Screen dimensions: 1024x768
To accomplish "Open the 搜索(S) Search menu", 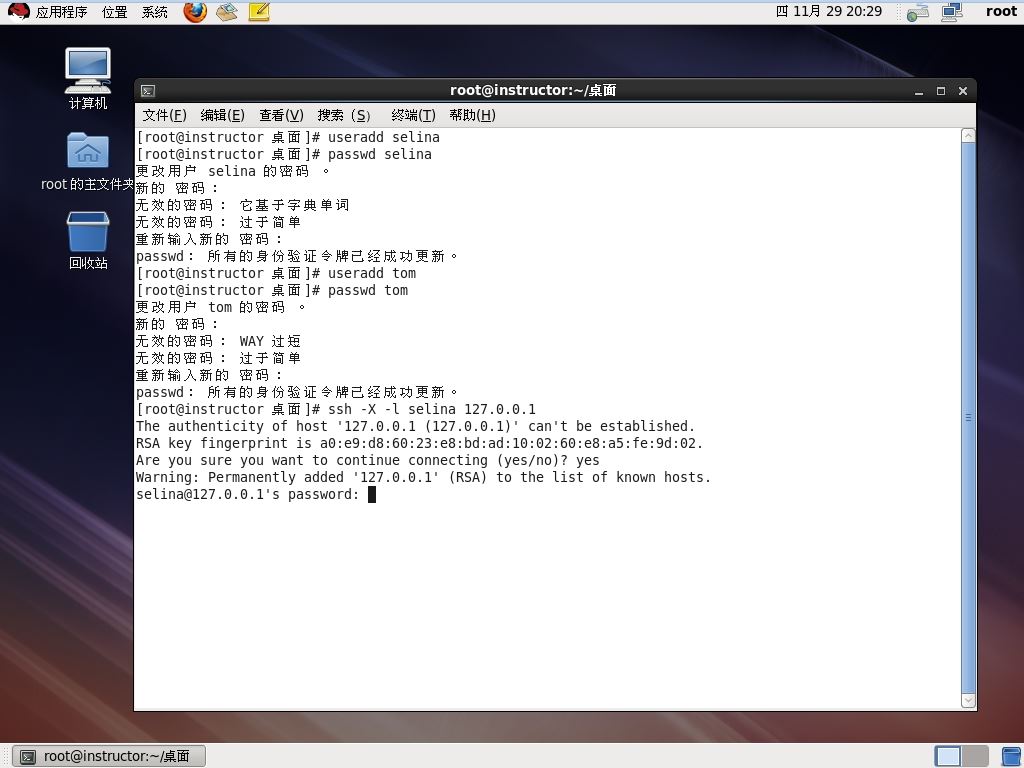I will 344,115.
